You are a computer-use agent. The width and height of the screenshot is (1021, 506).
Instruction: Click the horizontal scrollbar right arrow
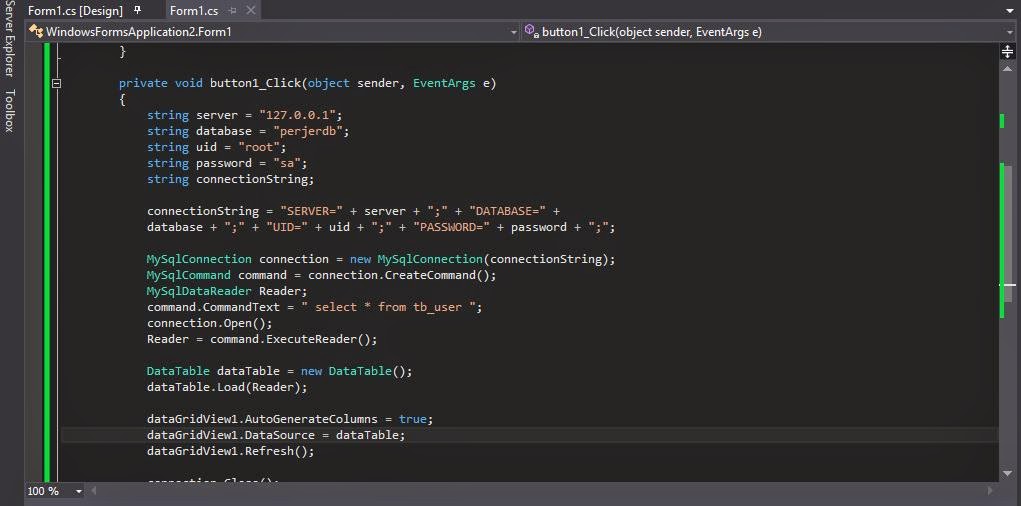(991, 490)
